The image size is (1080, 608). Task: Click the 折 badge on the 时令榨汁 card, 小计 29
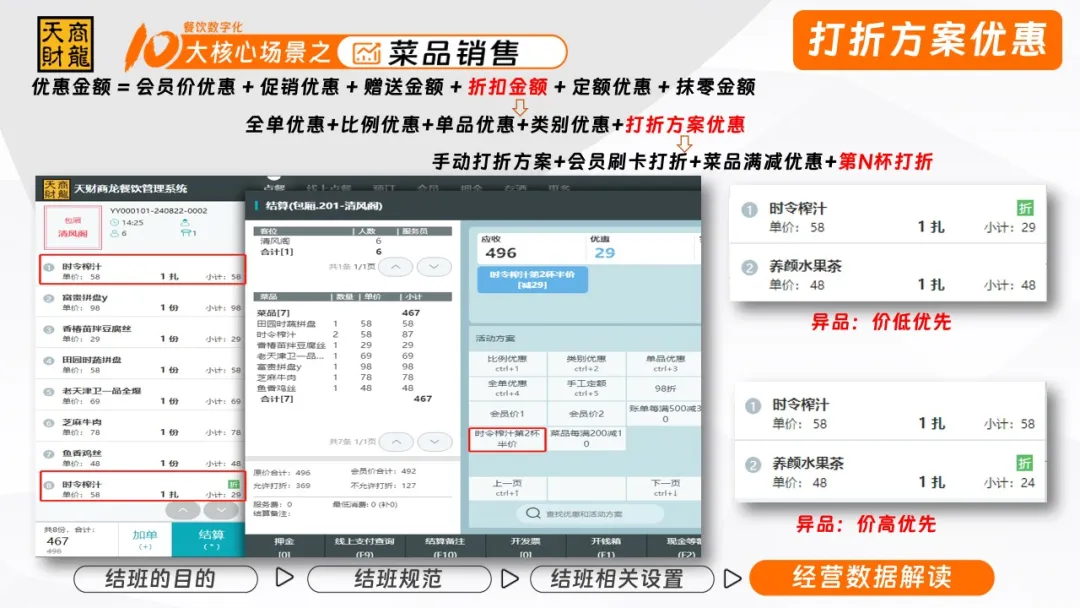pos(1025,208)
